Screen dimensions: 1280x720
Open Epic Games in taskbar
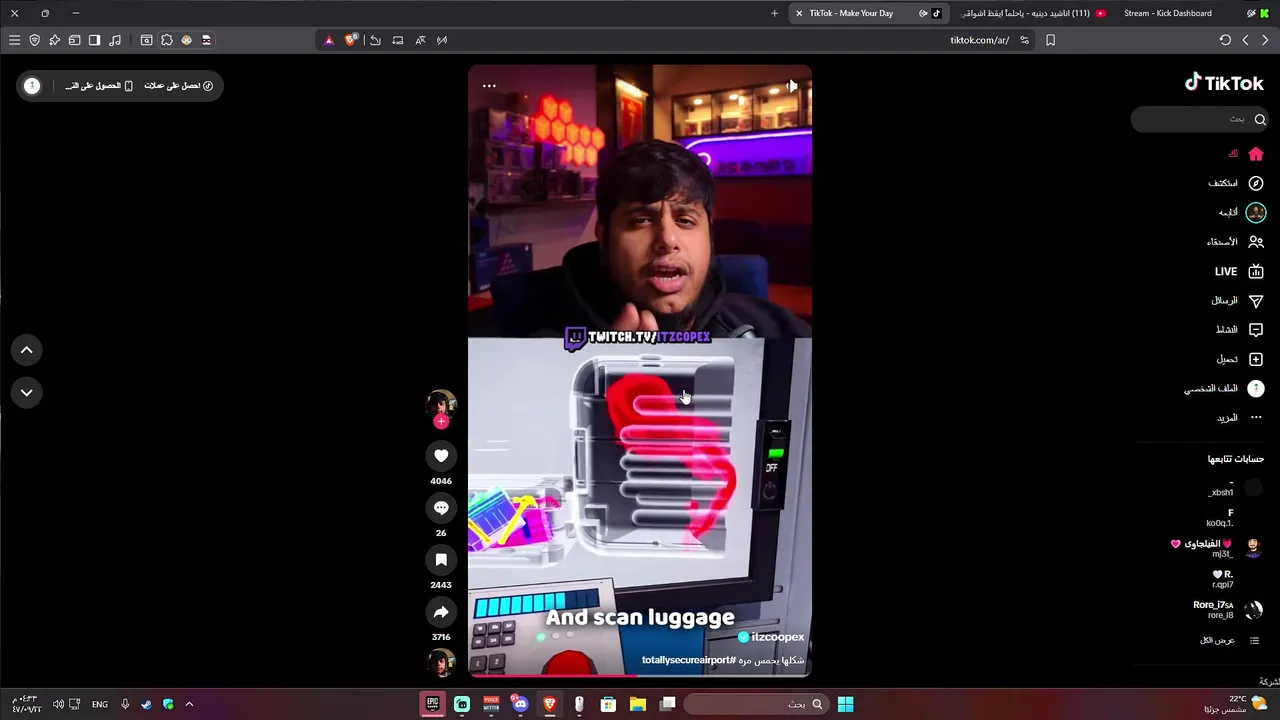tap(432, 704)
